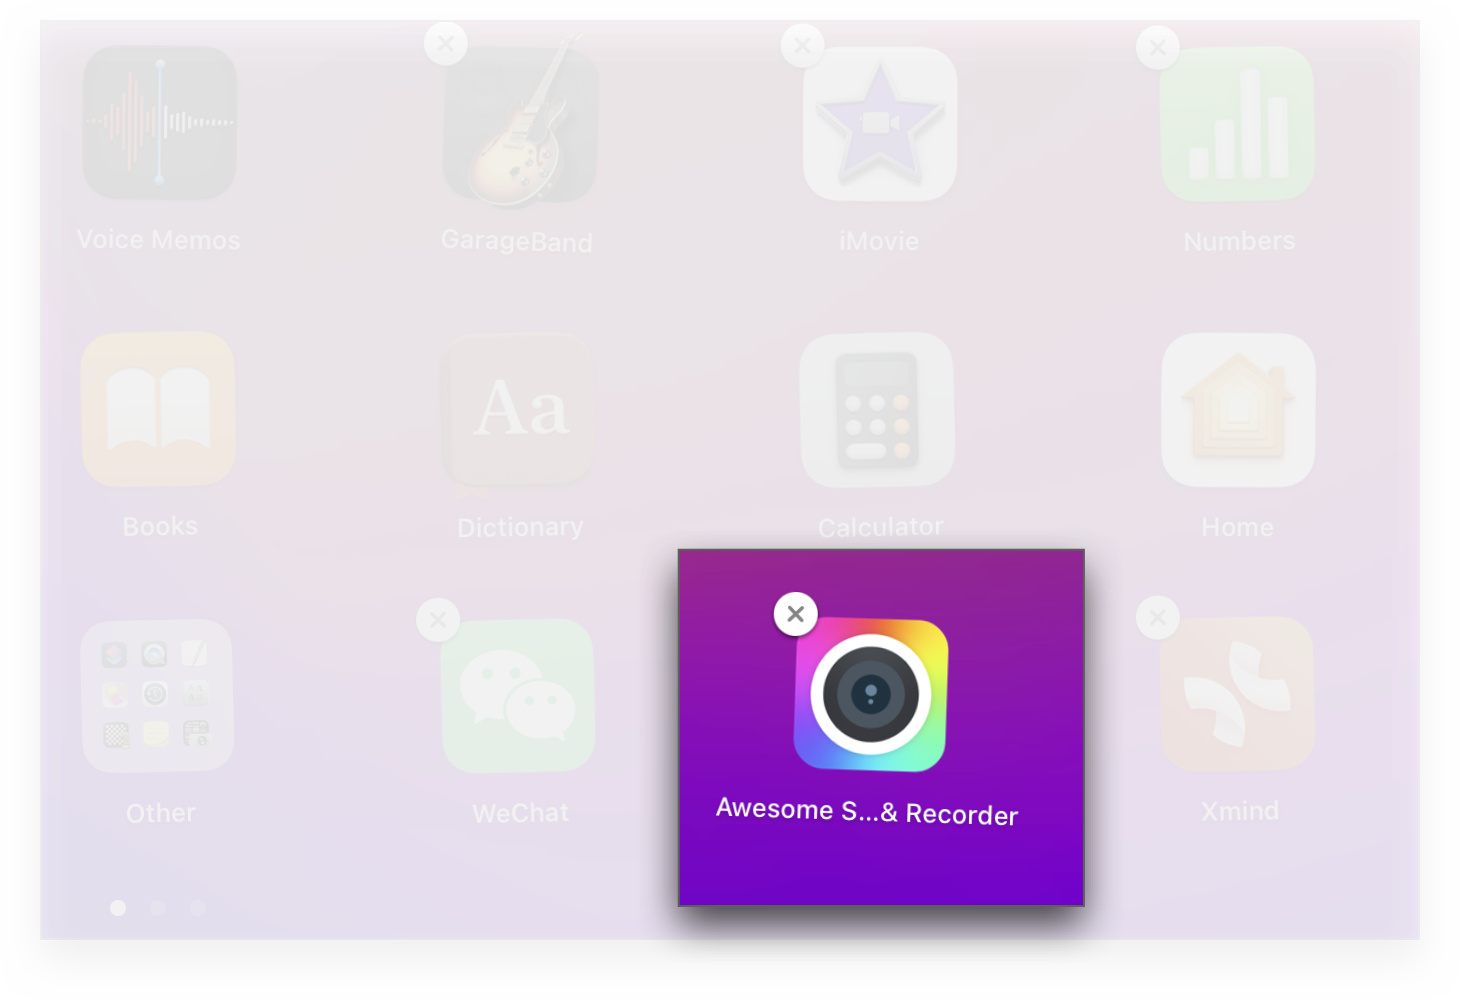Launch the Xmind app
The width and height of the screenshot is (1460, 1000).
(1238, 694)
